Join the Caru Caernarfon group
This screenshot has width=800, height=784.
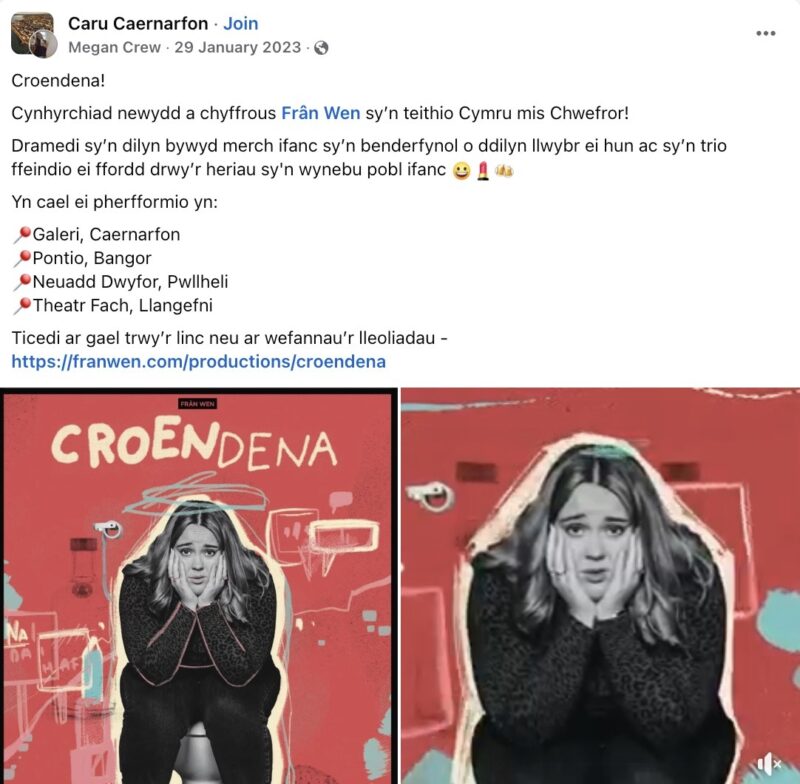click(x=241, y=23)
